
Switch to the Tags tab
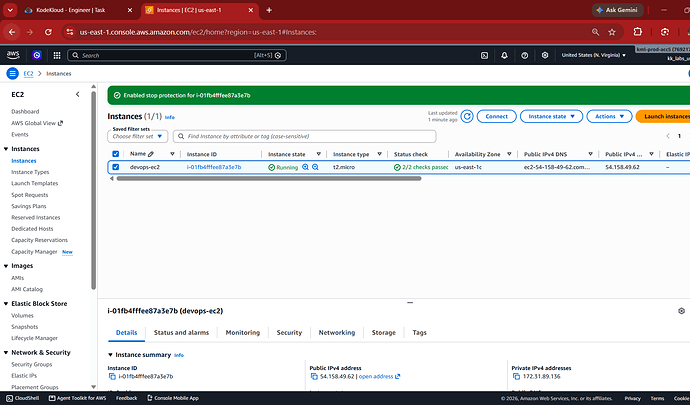(x=419, y=333)
